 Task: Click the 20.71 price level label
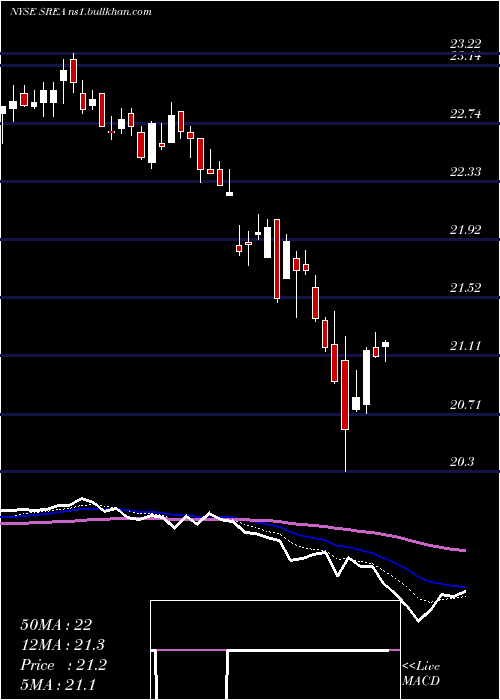[465, 405]
